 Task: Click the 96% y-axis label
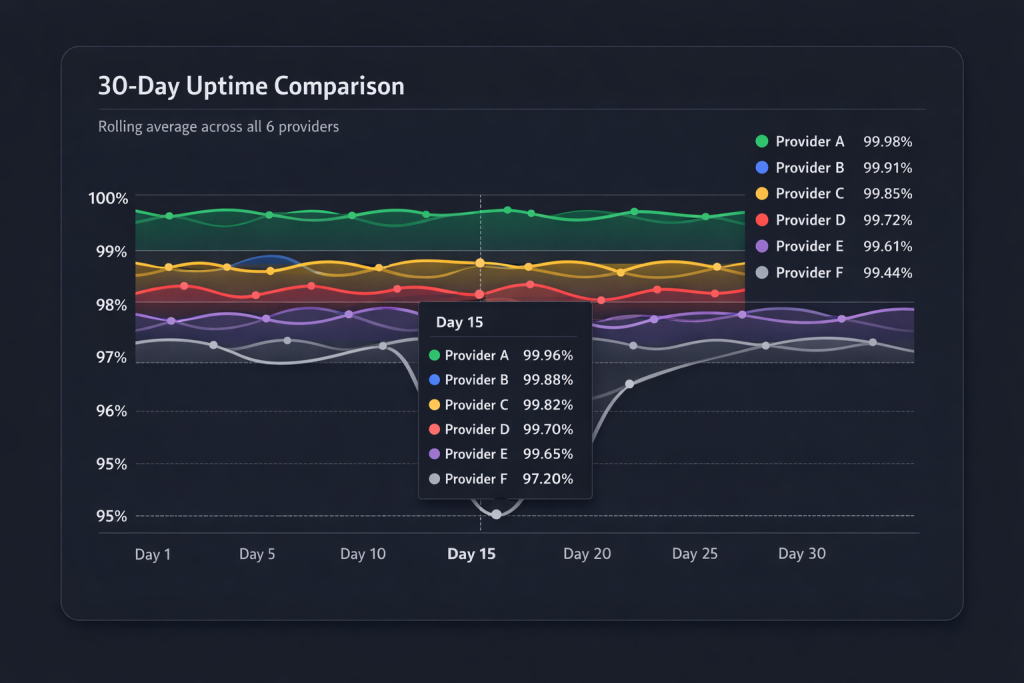(x=112, y=411)
